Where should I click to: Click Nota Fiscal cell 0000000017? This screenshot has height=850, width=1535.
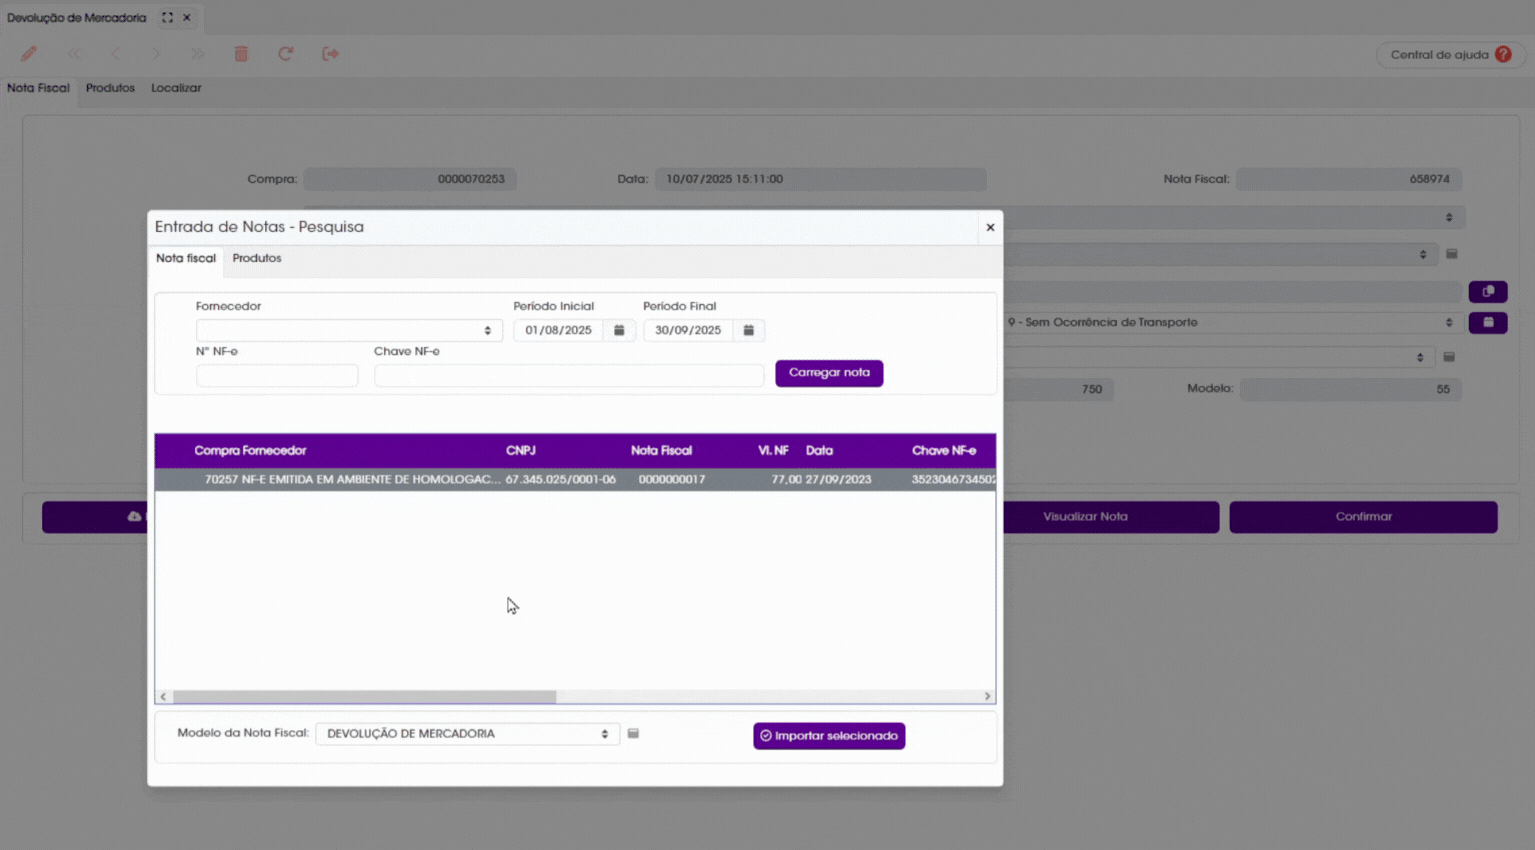point(672,480)
